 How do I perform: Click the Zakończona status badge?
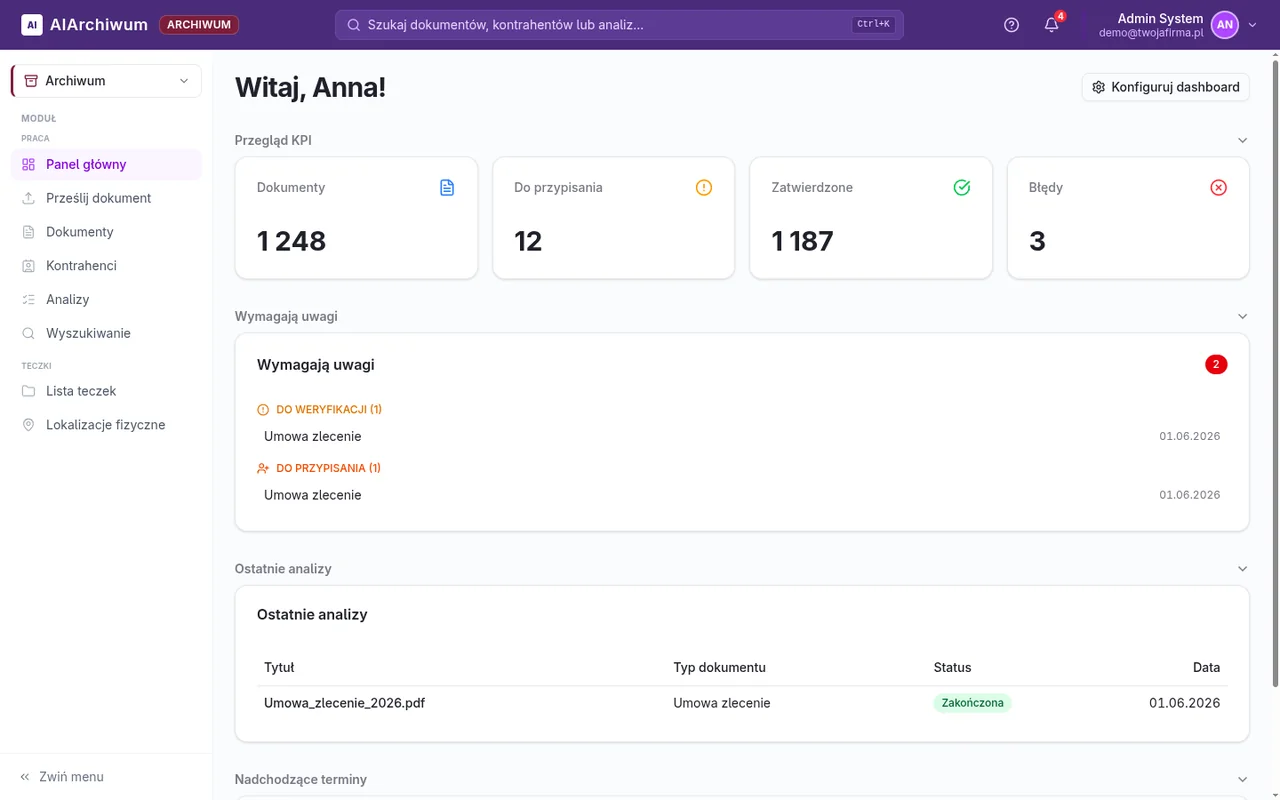[973, 703]
